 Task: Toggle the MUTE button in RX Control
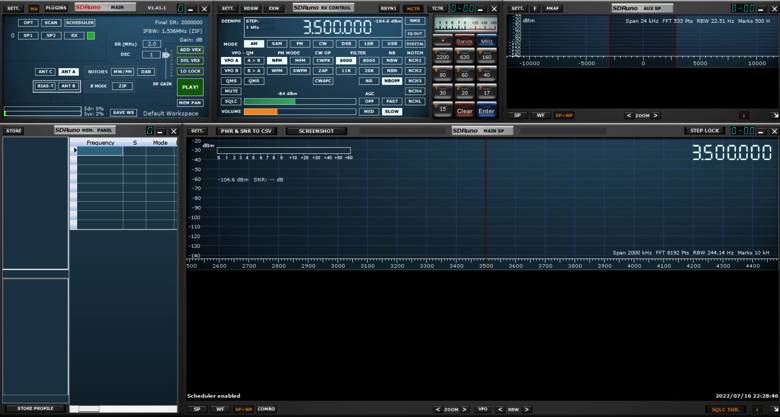[x=231, y=91]
